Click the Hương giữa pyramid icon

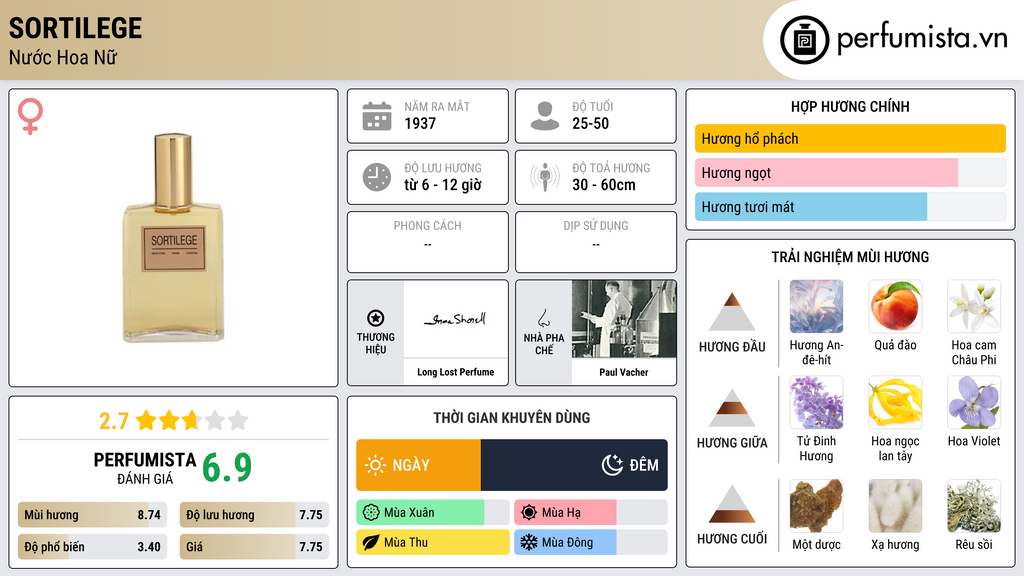[x=732, y=408]
